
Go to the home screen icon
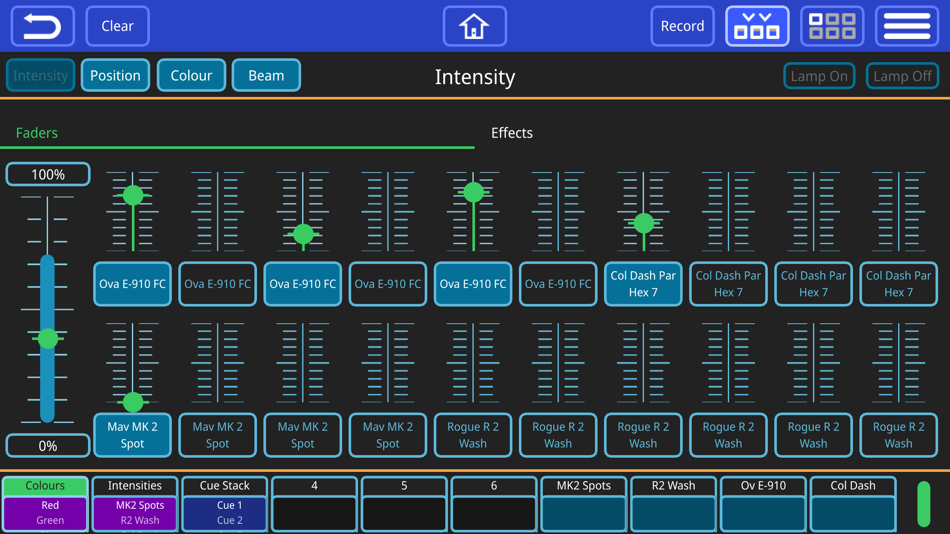(474, 26)
